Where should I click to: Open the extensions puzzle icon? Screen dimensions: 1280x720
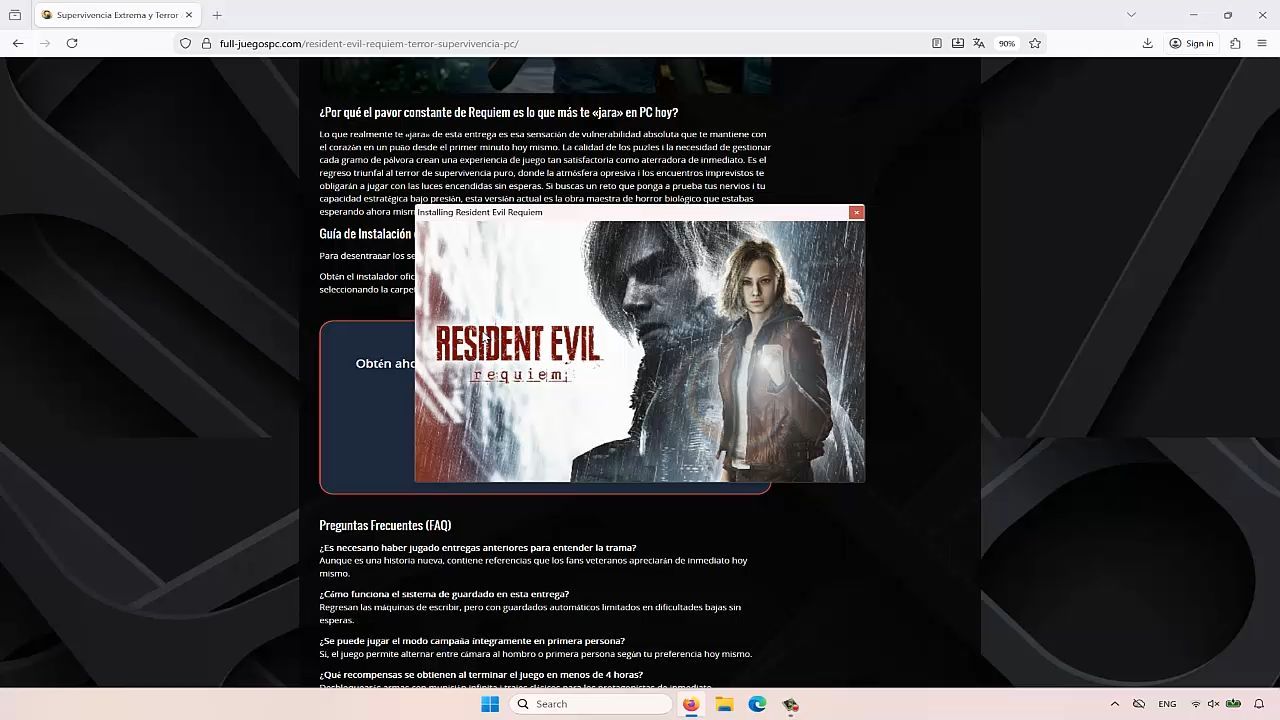click(x=1235, y=43)
